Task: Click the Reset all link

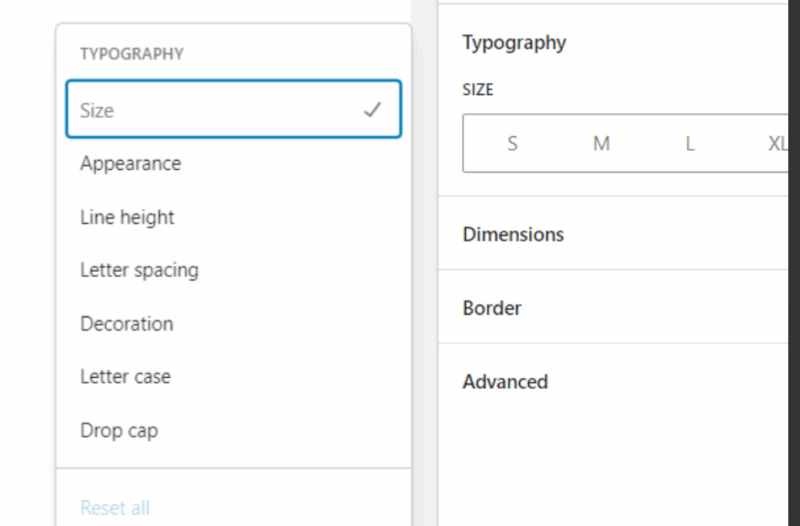Action: (115, 508)
